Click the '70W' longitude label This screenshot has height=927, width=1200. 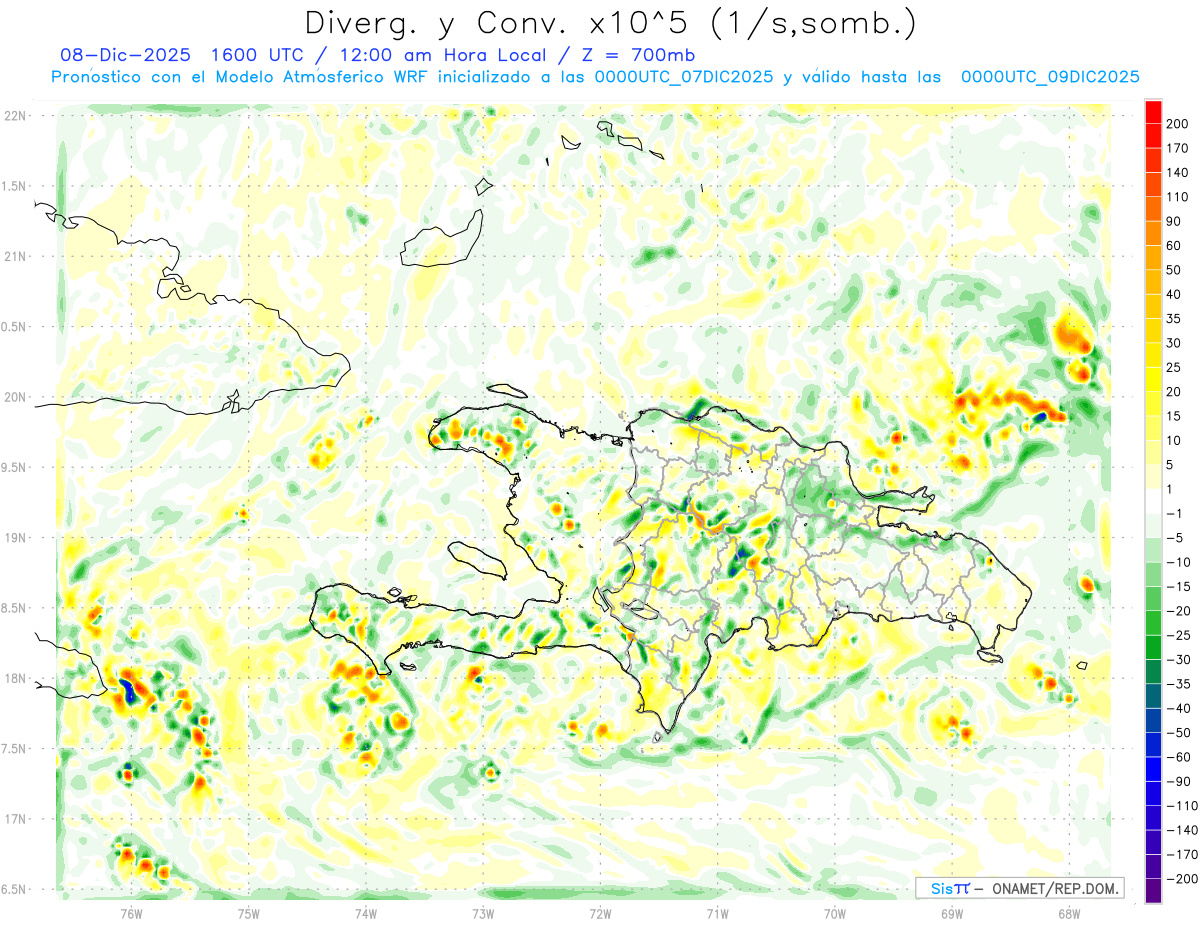tap(835, 912)
